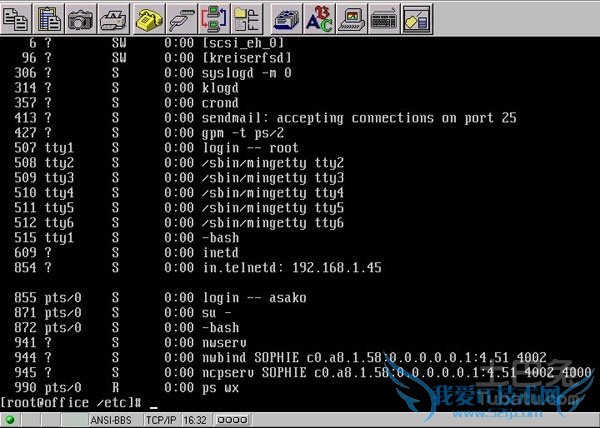Screen dimensions: 600x428
Task: Click the sendmail accepting connections line
Action: 265,118
